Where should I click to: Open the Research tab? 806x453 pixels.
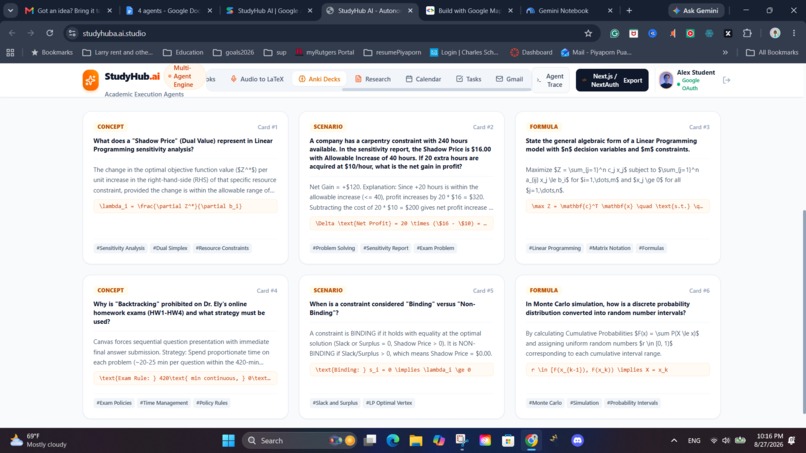[x=373, y=79]
